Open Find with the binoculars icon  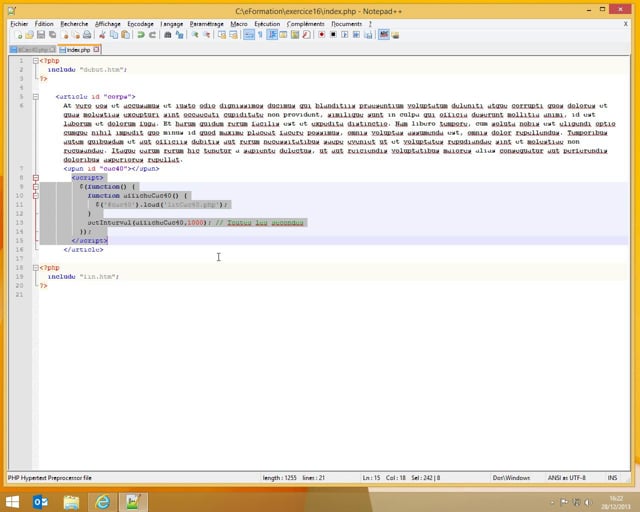click(168, 35)
